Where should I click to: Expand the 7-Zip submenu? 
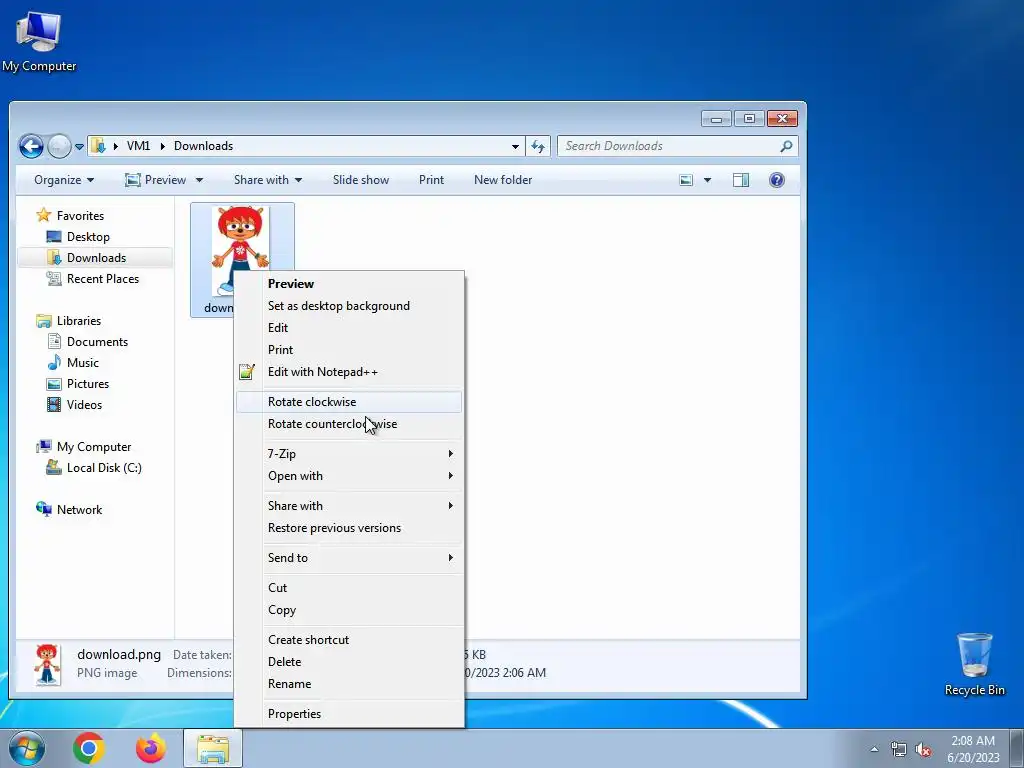point(349,454)
